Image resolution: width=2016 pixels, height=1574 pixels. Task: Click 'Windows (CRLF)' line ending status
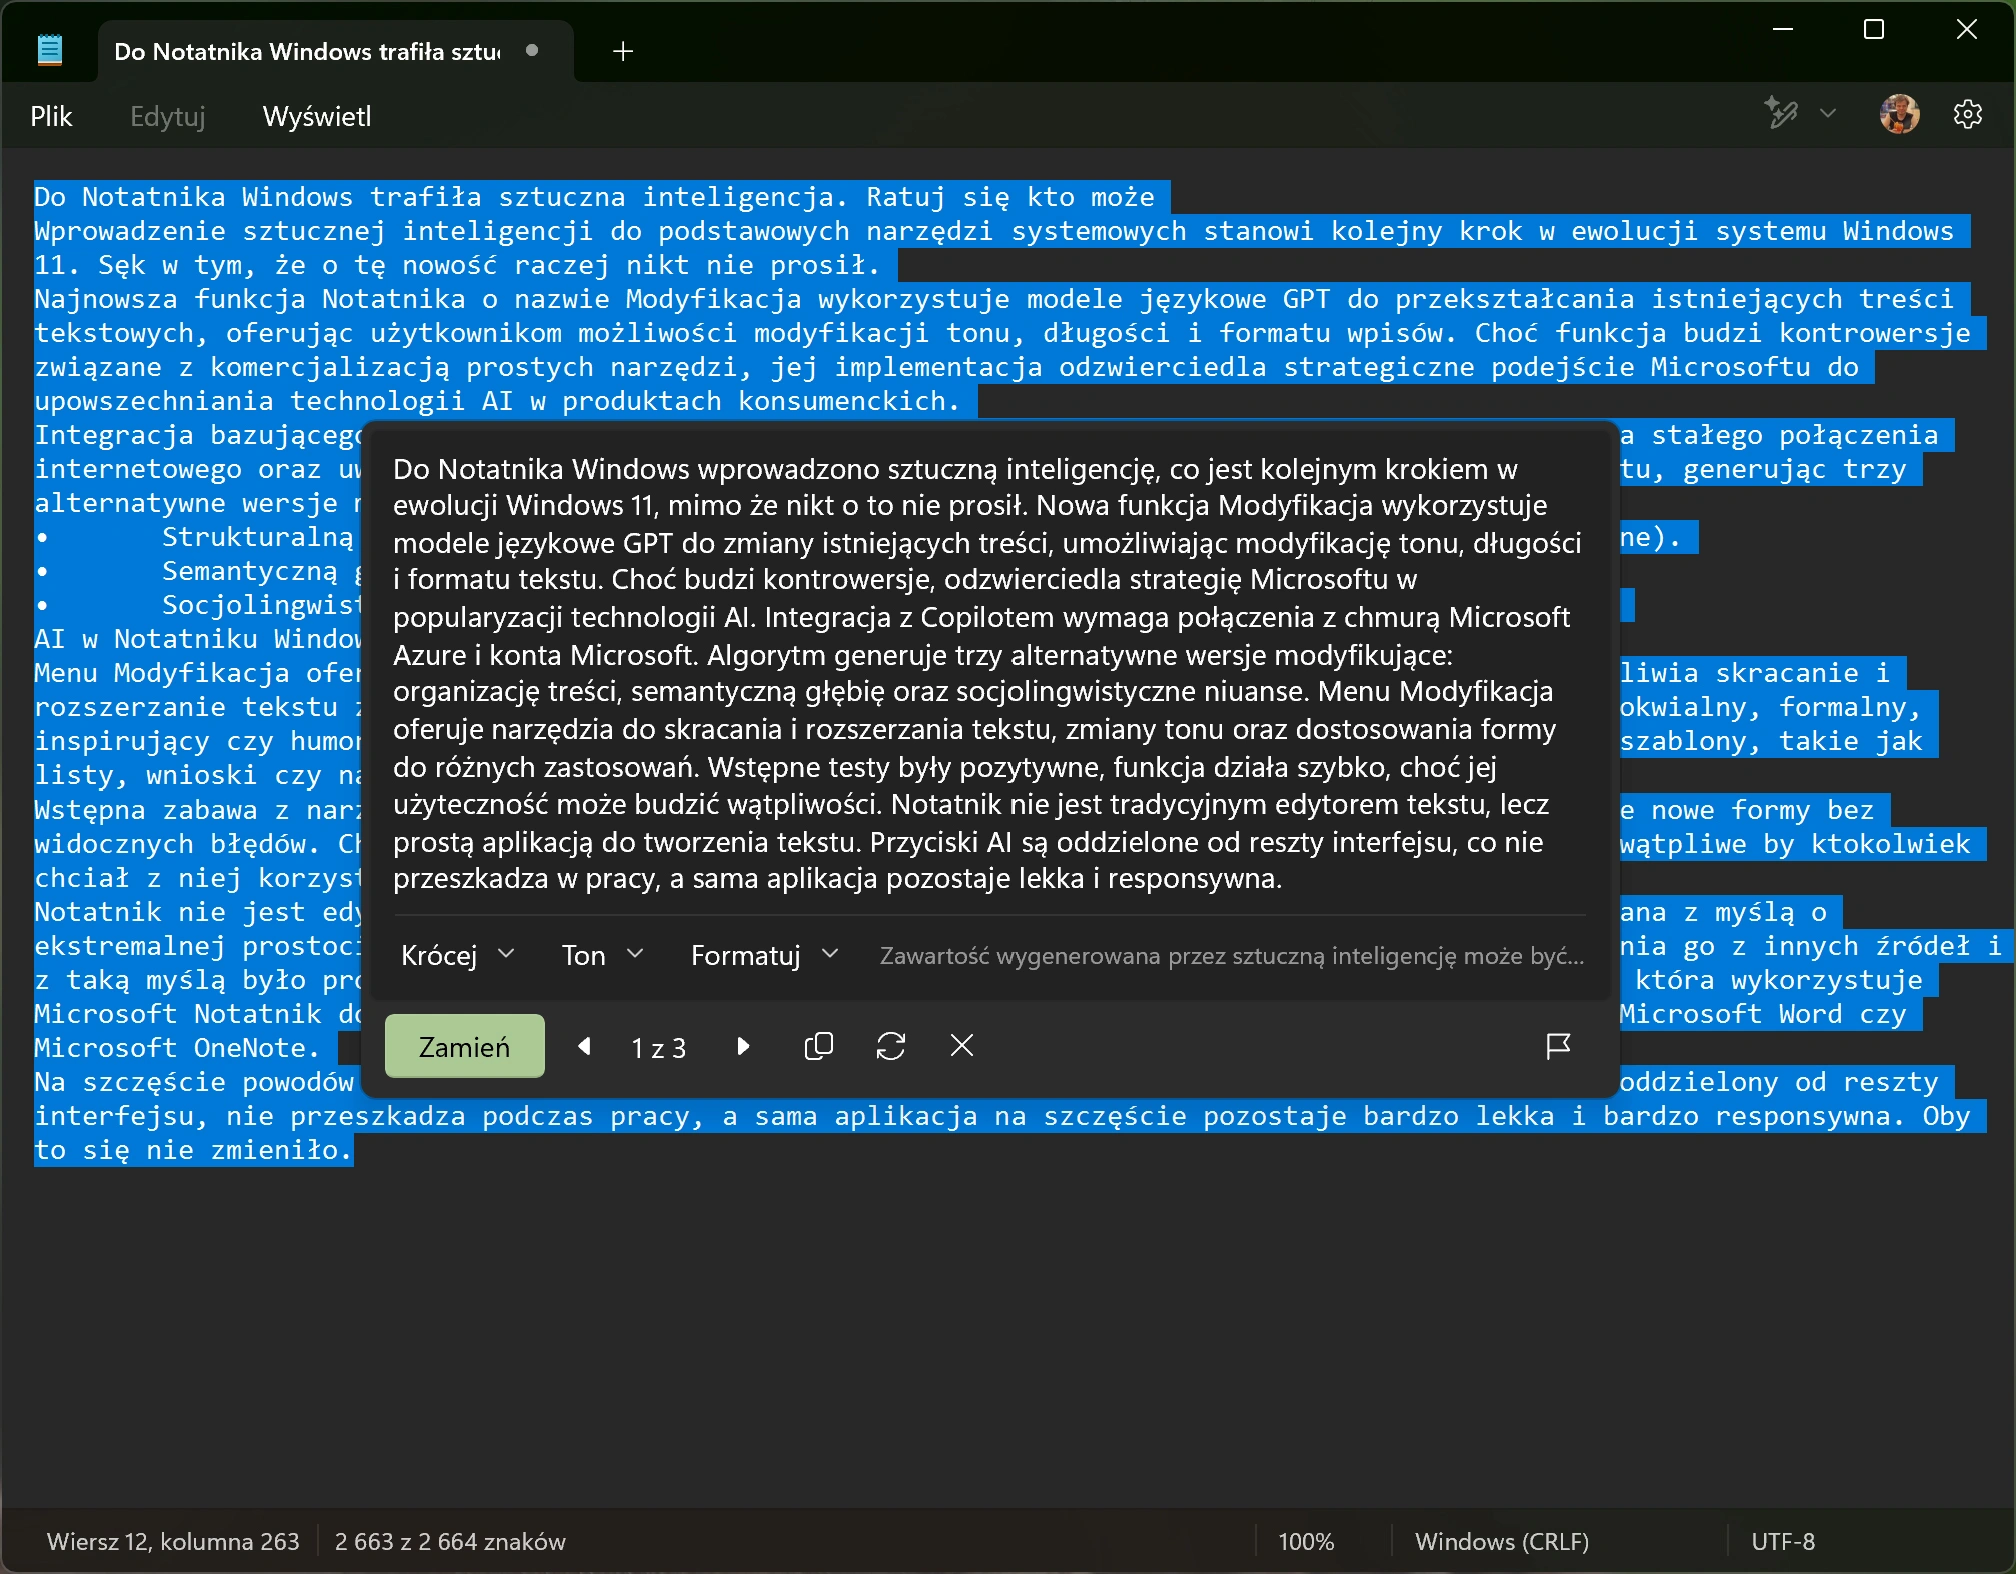[x=1501, y=1541]
